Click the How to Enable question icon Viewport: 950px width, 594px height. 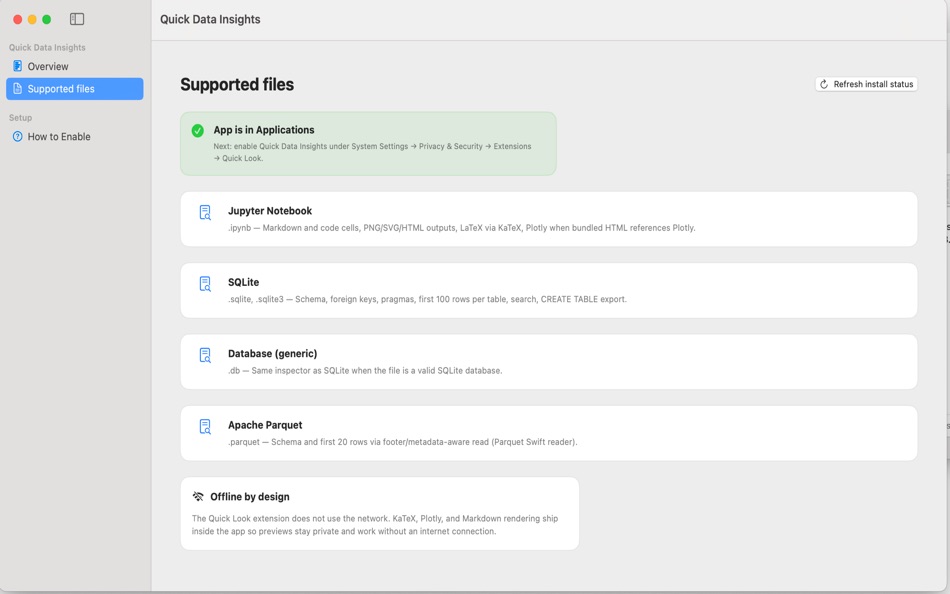pyautogui.click(x=18, y=136)
